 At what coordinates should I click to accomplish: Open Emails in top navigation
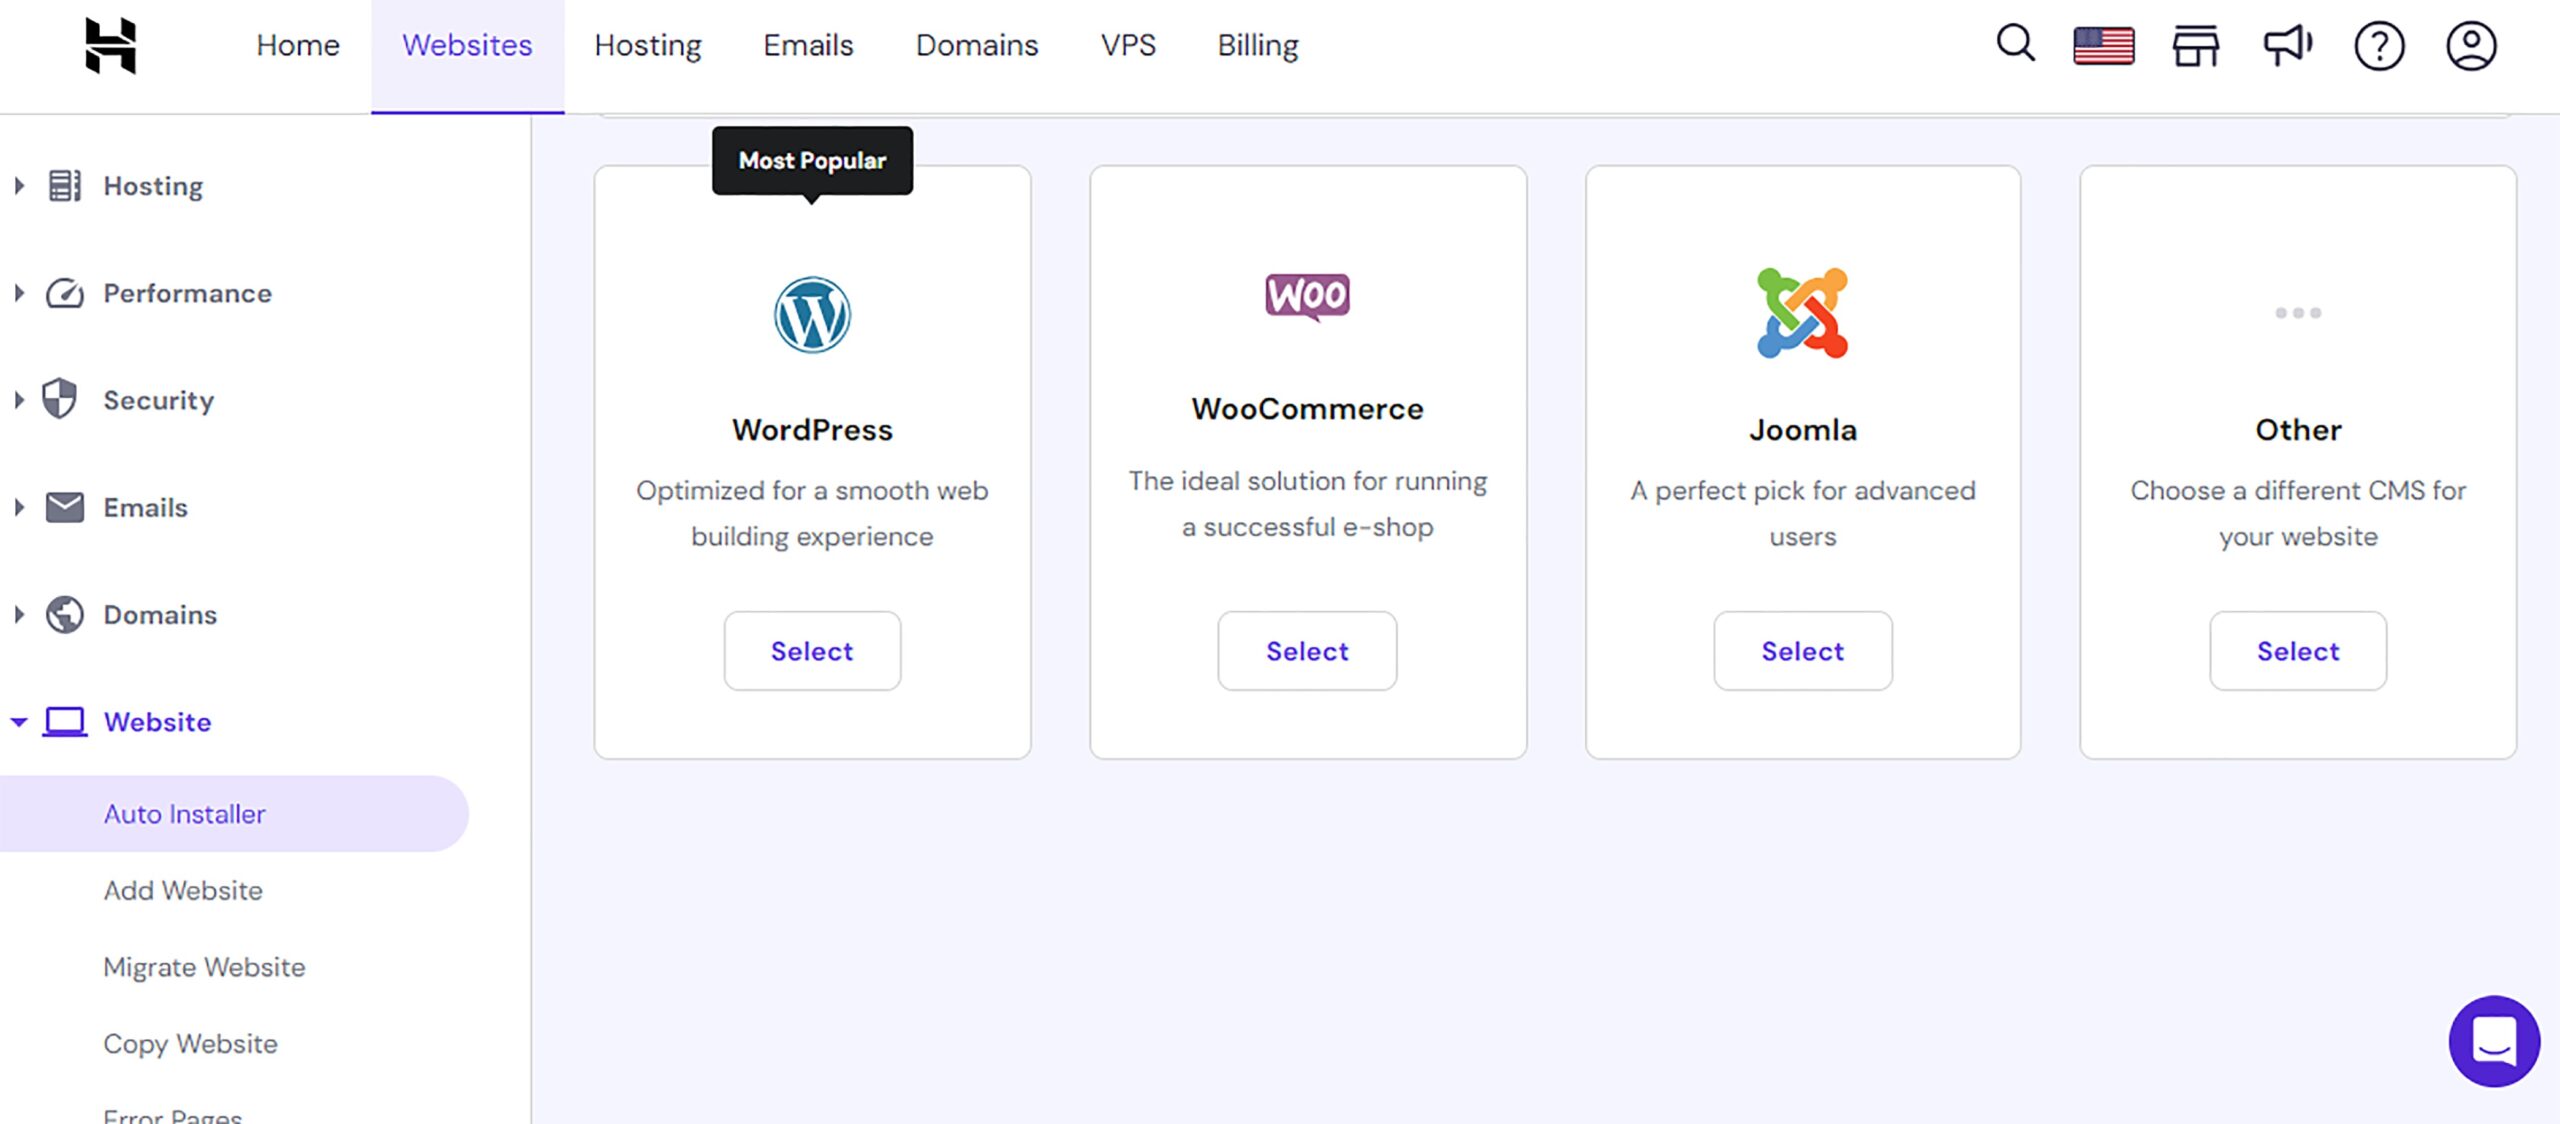point(808,46)
